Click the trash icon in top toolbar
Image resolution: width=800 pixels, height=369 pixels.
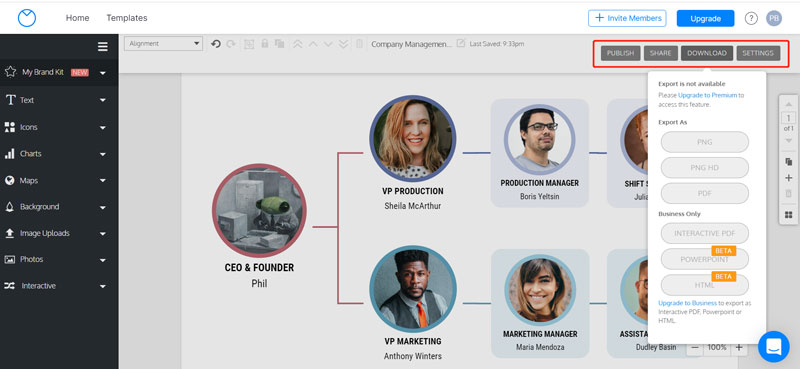click(x=359, y=44)
